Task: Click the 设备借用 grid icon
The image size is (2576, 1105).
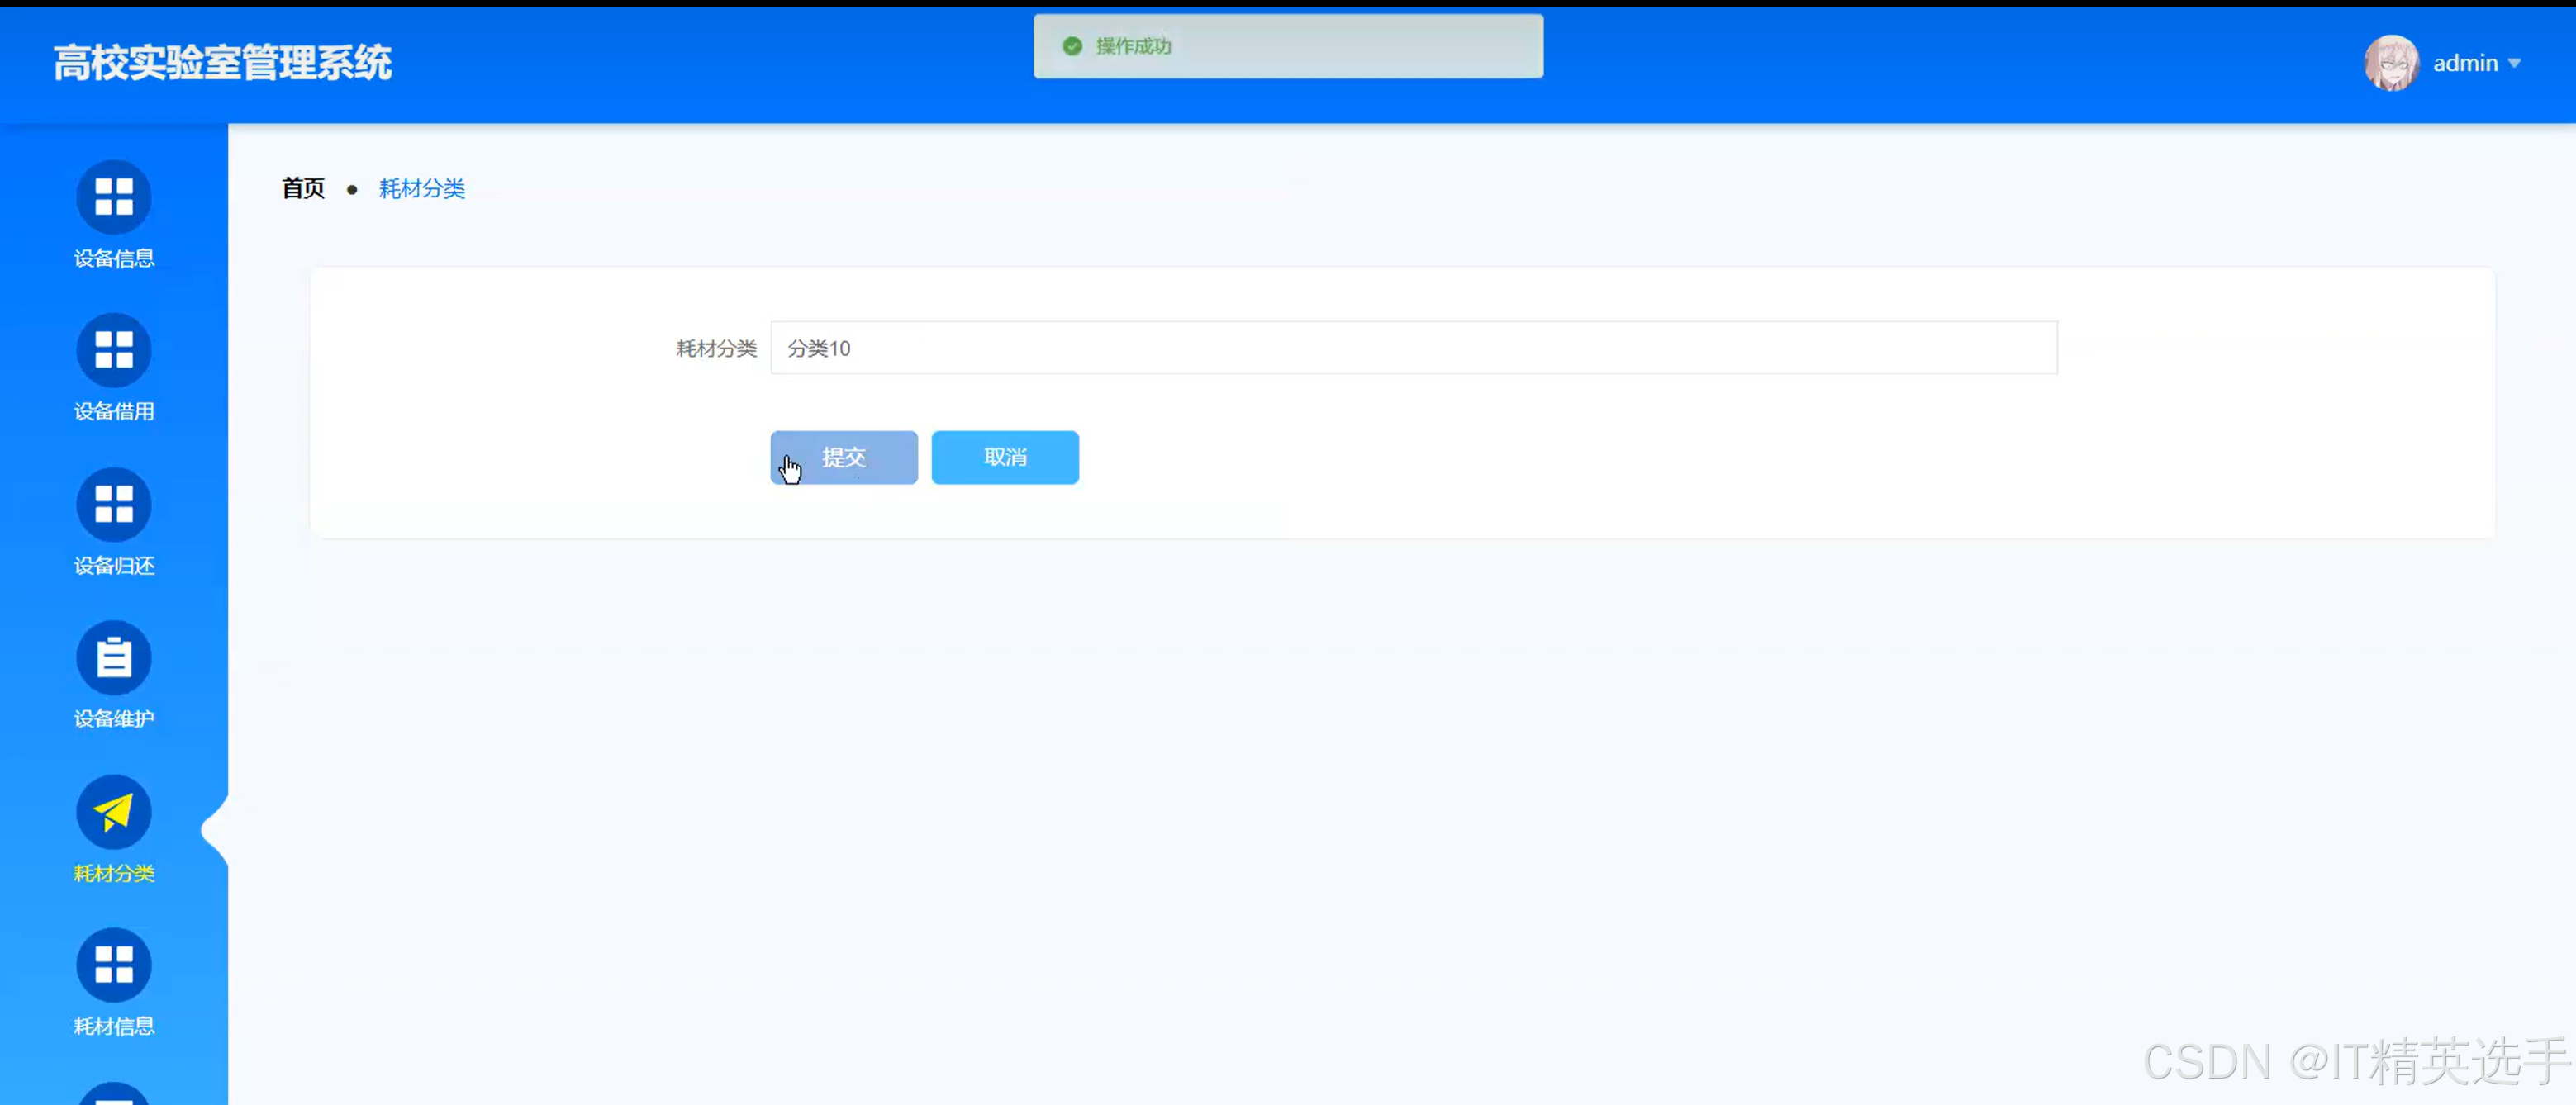Action: pos(114,350)
